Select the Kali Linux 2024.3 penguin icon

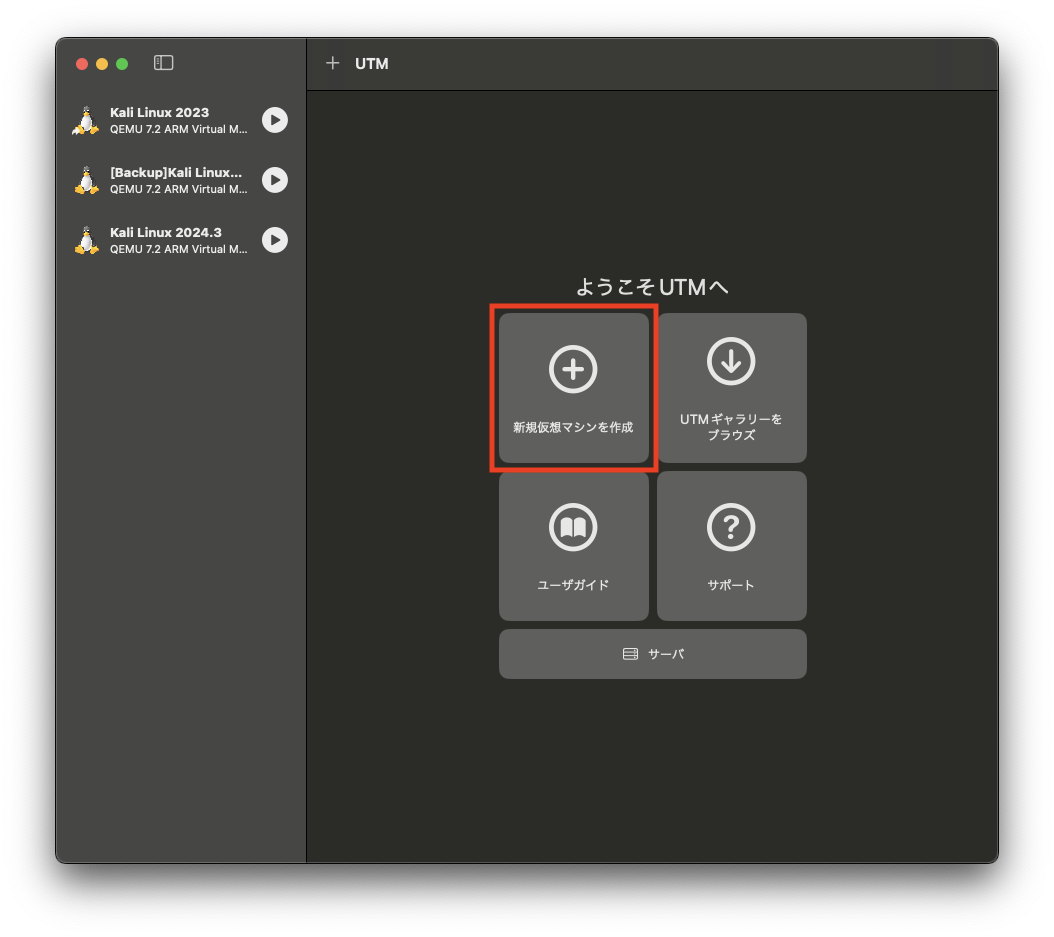point(86,241)
